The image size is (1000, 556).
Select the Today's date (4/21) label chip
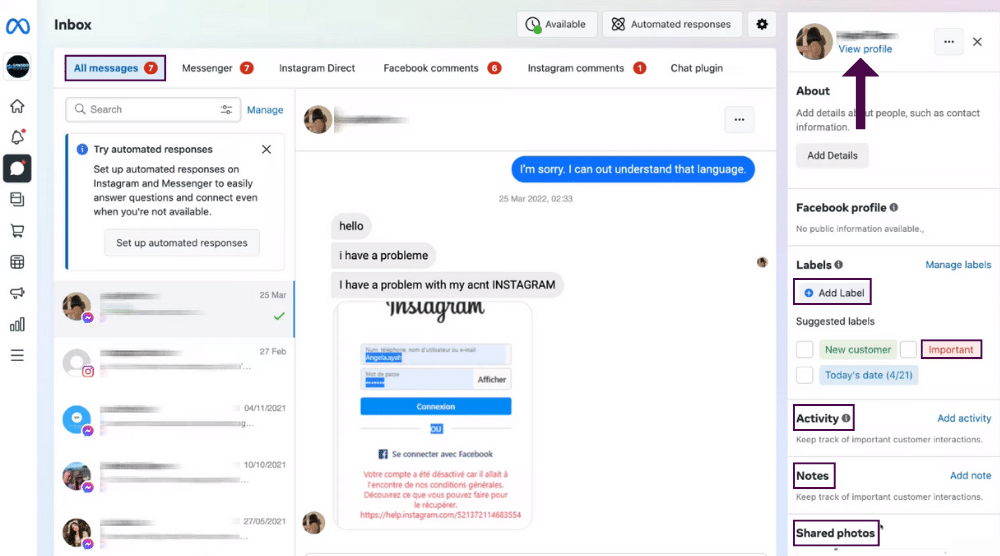(x=869, y=375)
